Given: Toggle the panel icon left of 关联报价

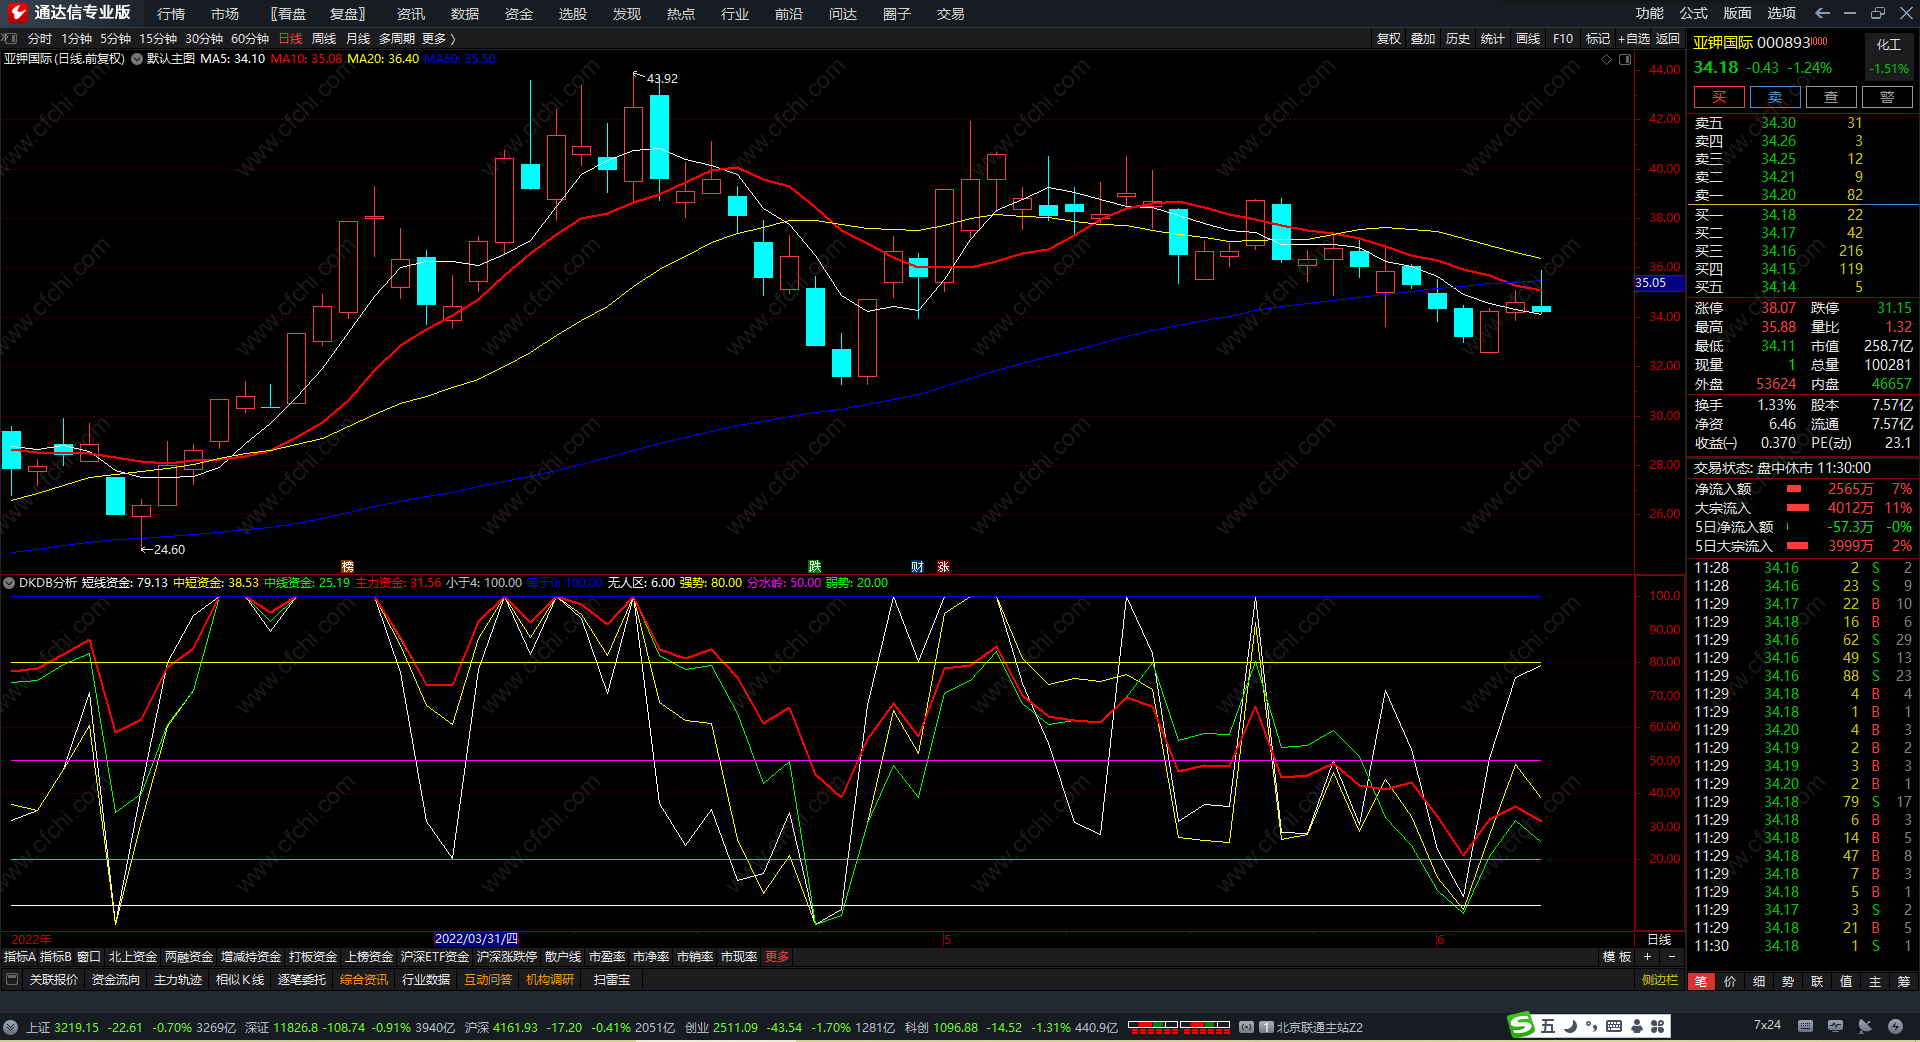Looking at the screenshot, I should pyautogui.click(x=12, y=980).
